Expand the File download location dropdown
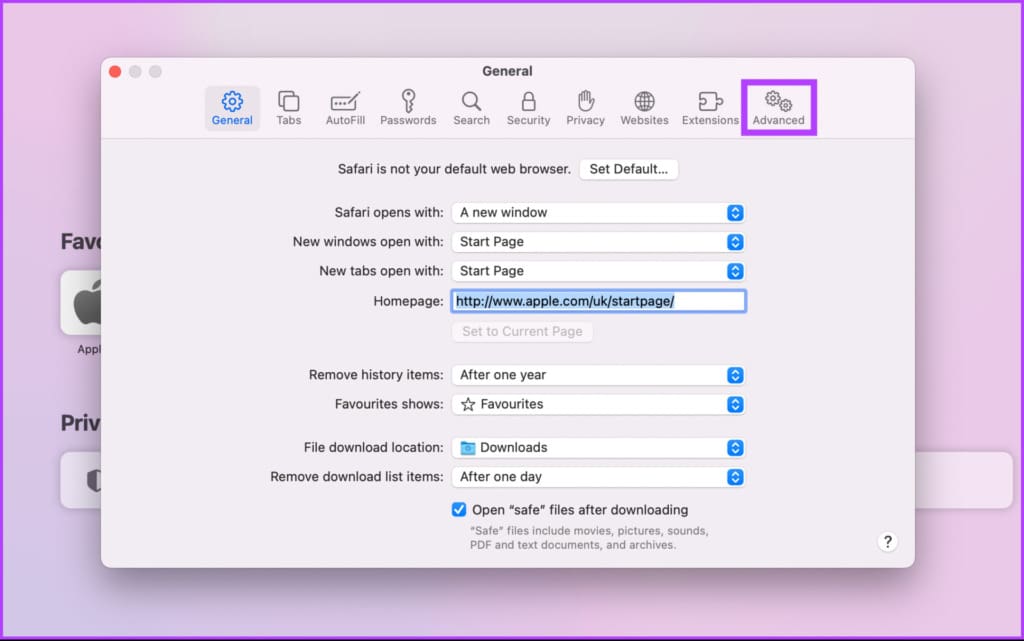Image resolution: width=1024 pixels, height=641 pixels. click(598, 448)
